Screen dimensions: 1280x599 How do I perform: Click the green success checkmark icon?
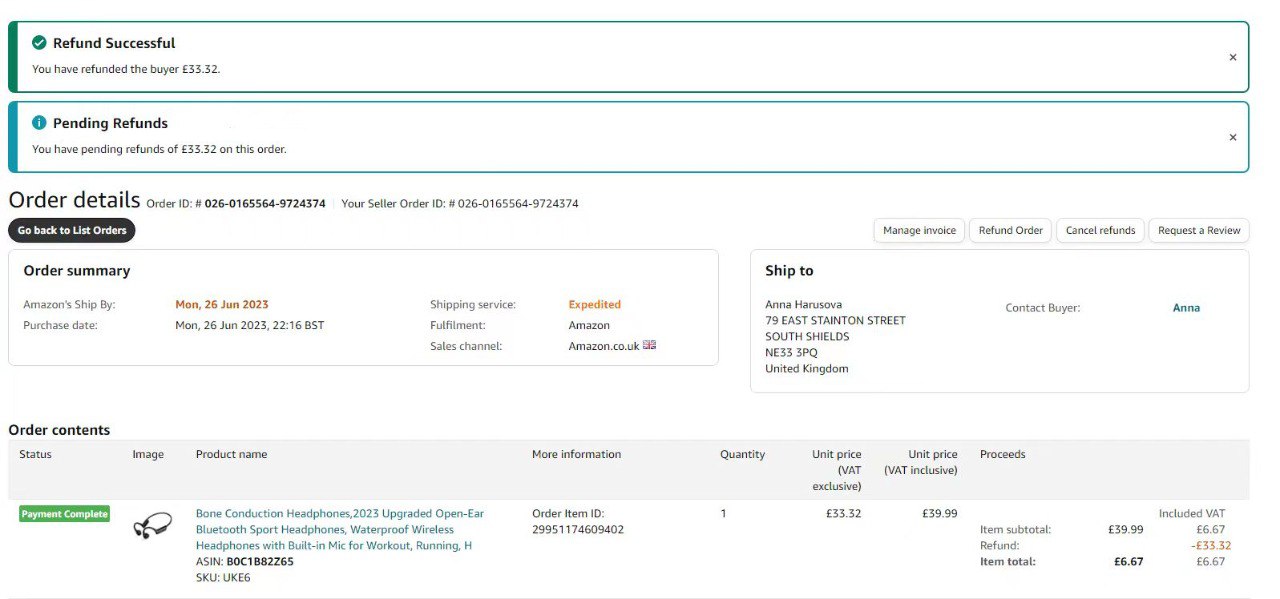(x=39, y=43)
